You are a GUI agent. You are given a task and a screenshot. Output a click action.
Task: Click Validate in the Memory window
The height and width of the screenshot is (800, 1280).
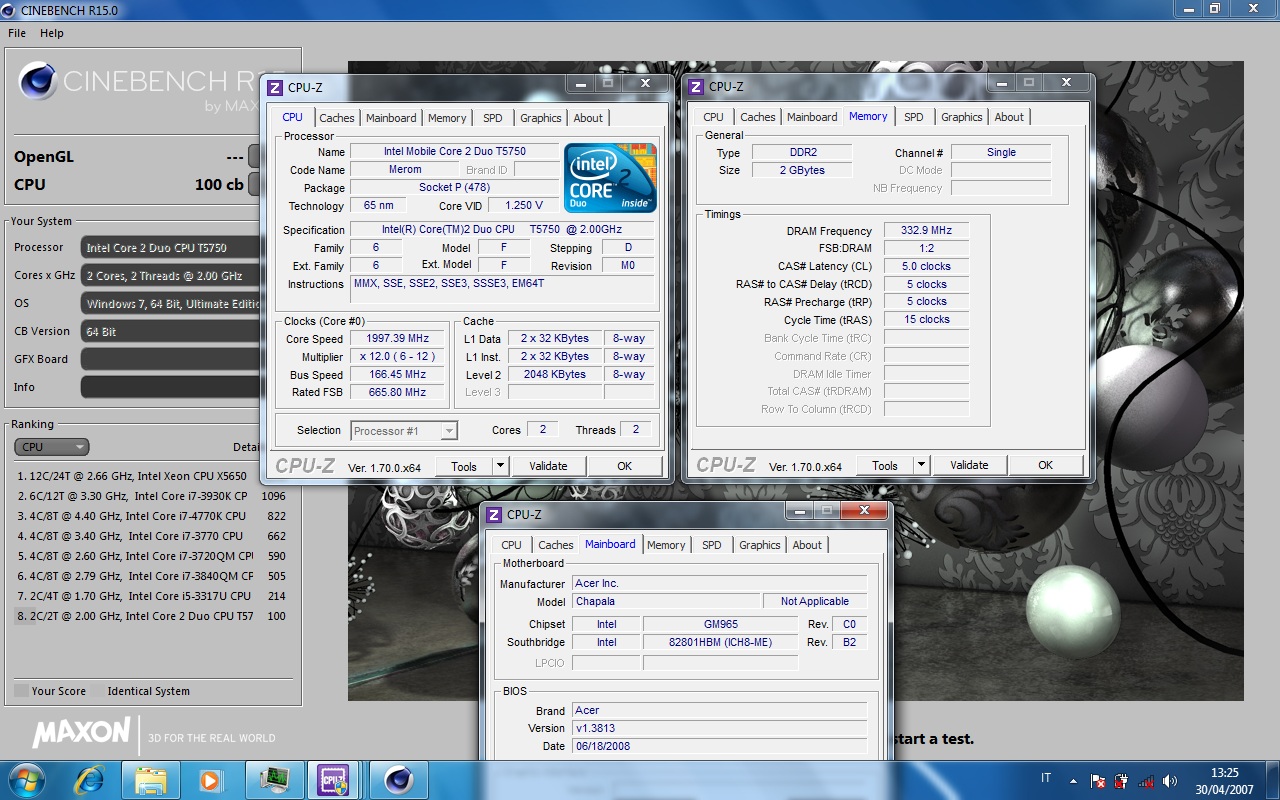point(969,465)
